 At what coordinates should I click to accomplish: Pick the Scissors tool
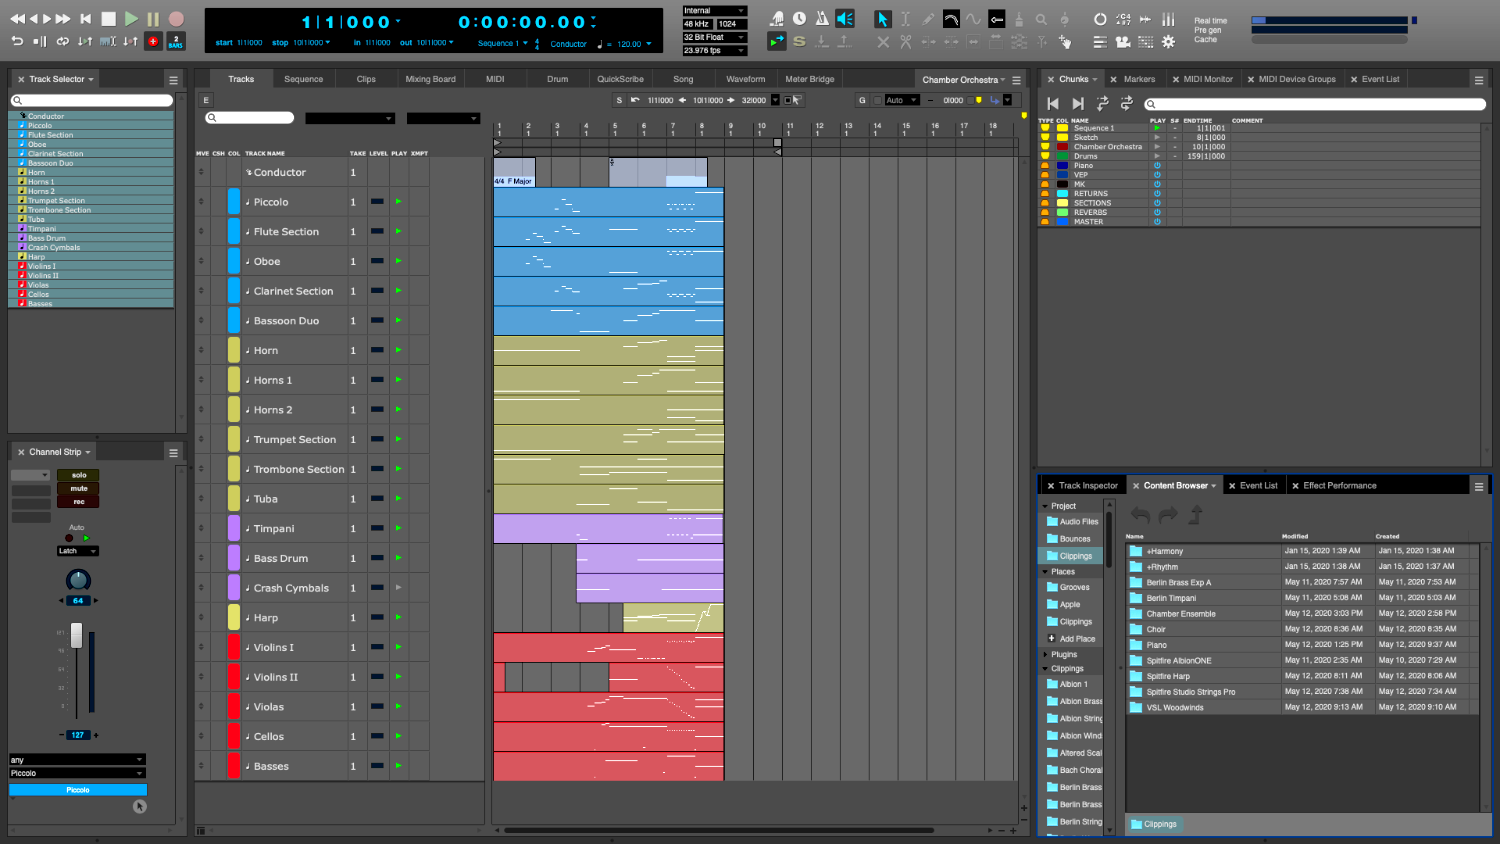906,41
